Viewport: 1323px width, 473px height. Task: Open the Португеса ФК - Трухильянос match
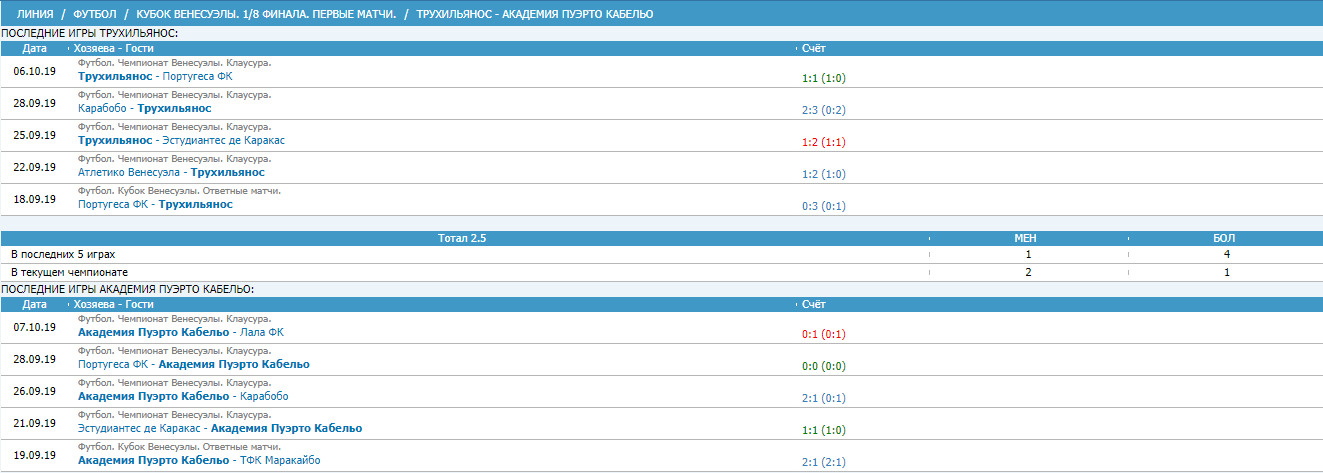point(155,204)
